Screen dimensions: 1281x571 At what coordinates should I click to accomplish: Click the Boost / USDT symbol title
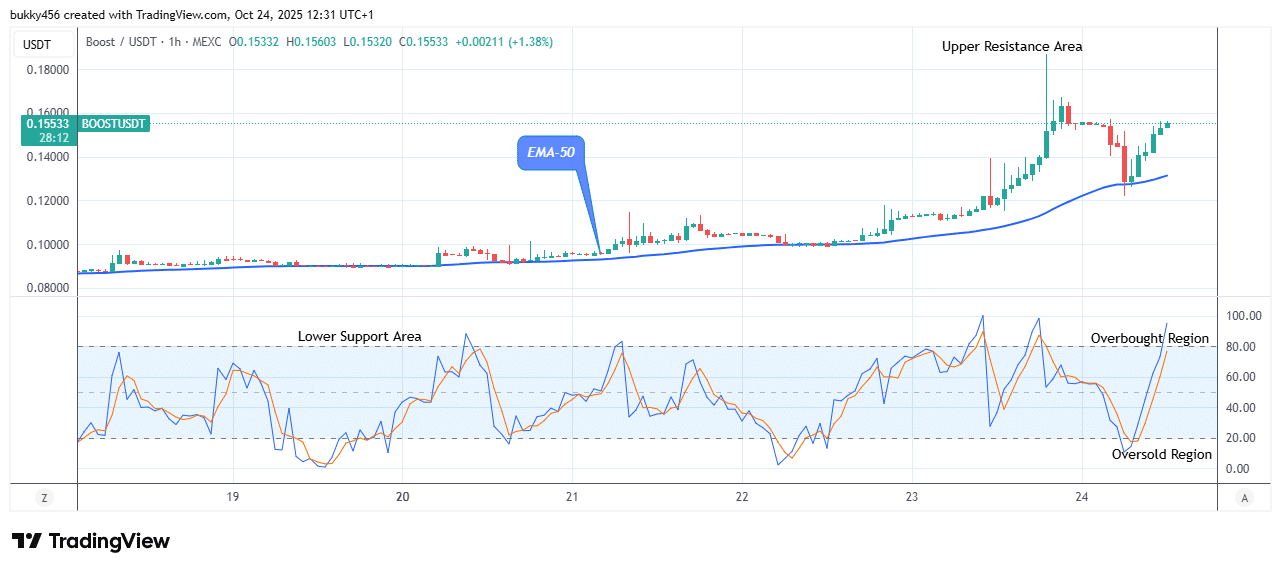125,42
